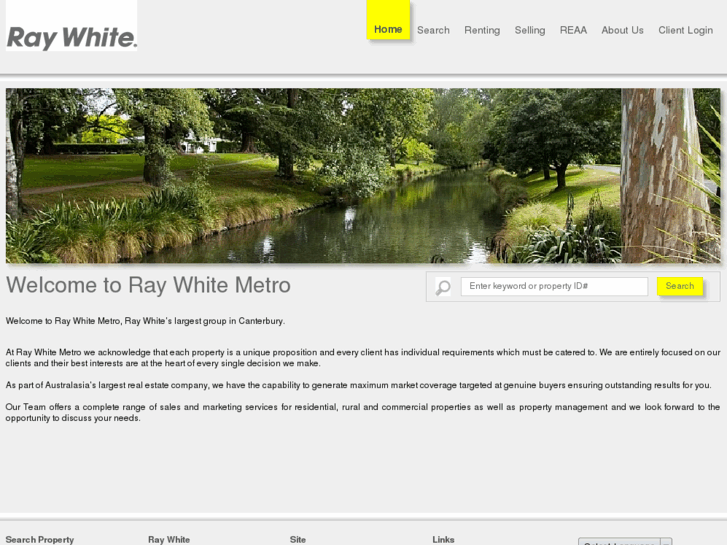Open the Home tab
Viewport: 727px width, 545px height.
pos(388,20)
